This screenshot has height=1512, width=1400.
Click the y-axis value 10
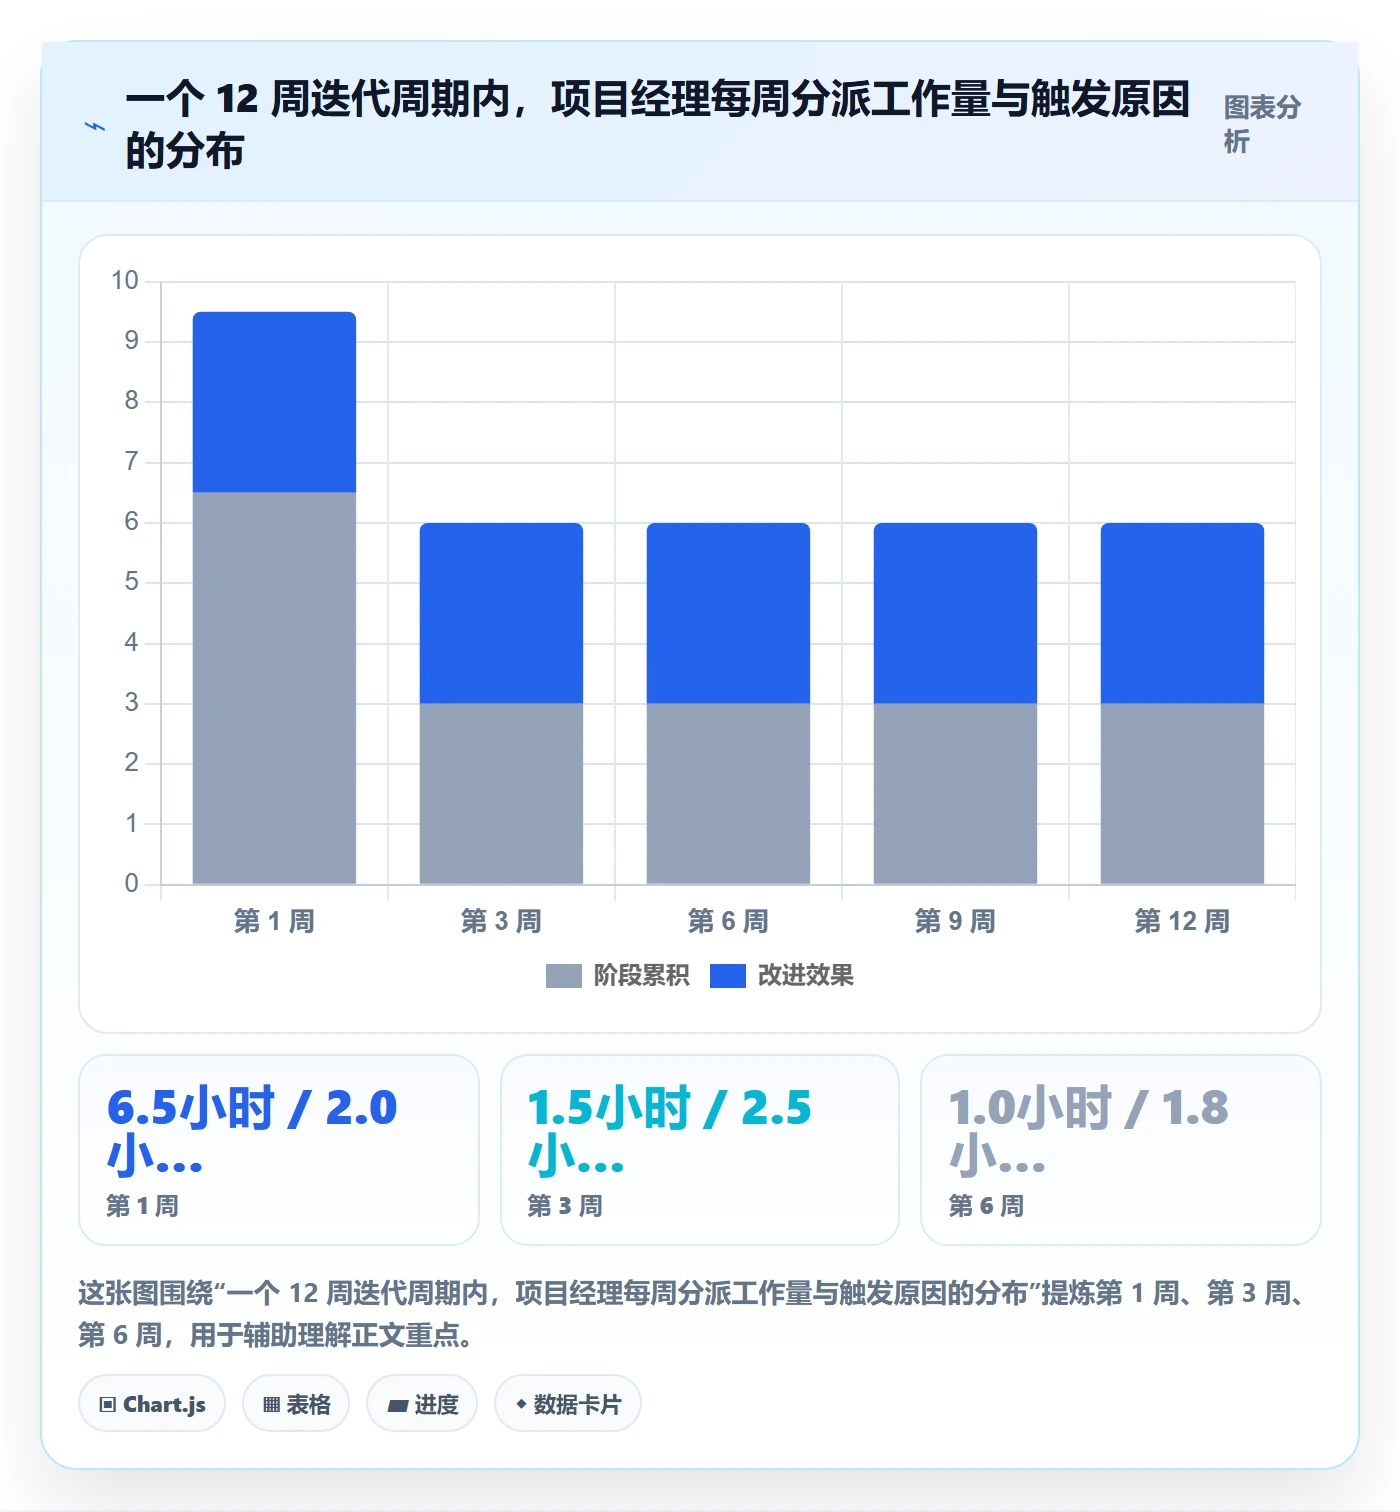click(x=125, y=281)
